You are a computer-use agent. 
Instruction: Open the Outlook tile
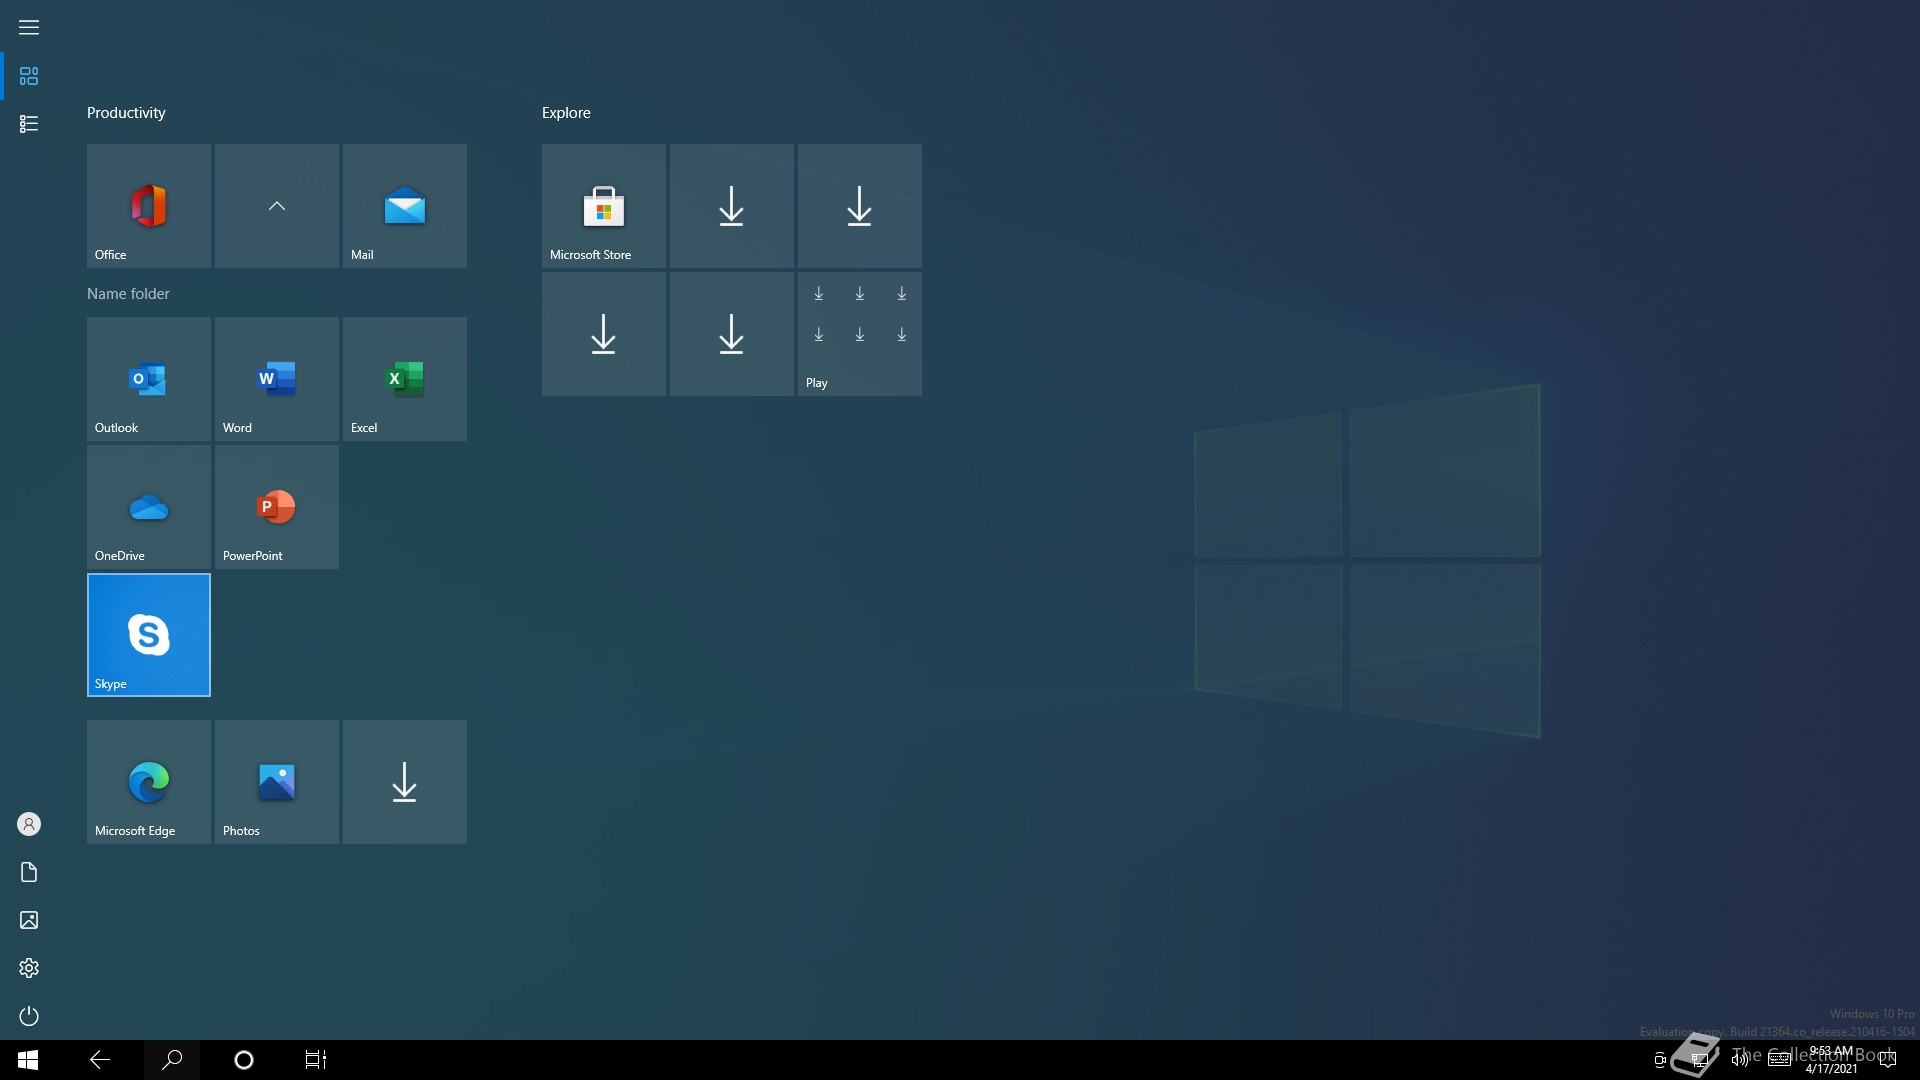pos(149,379)
